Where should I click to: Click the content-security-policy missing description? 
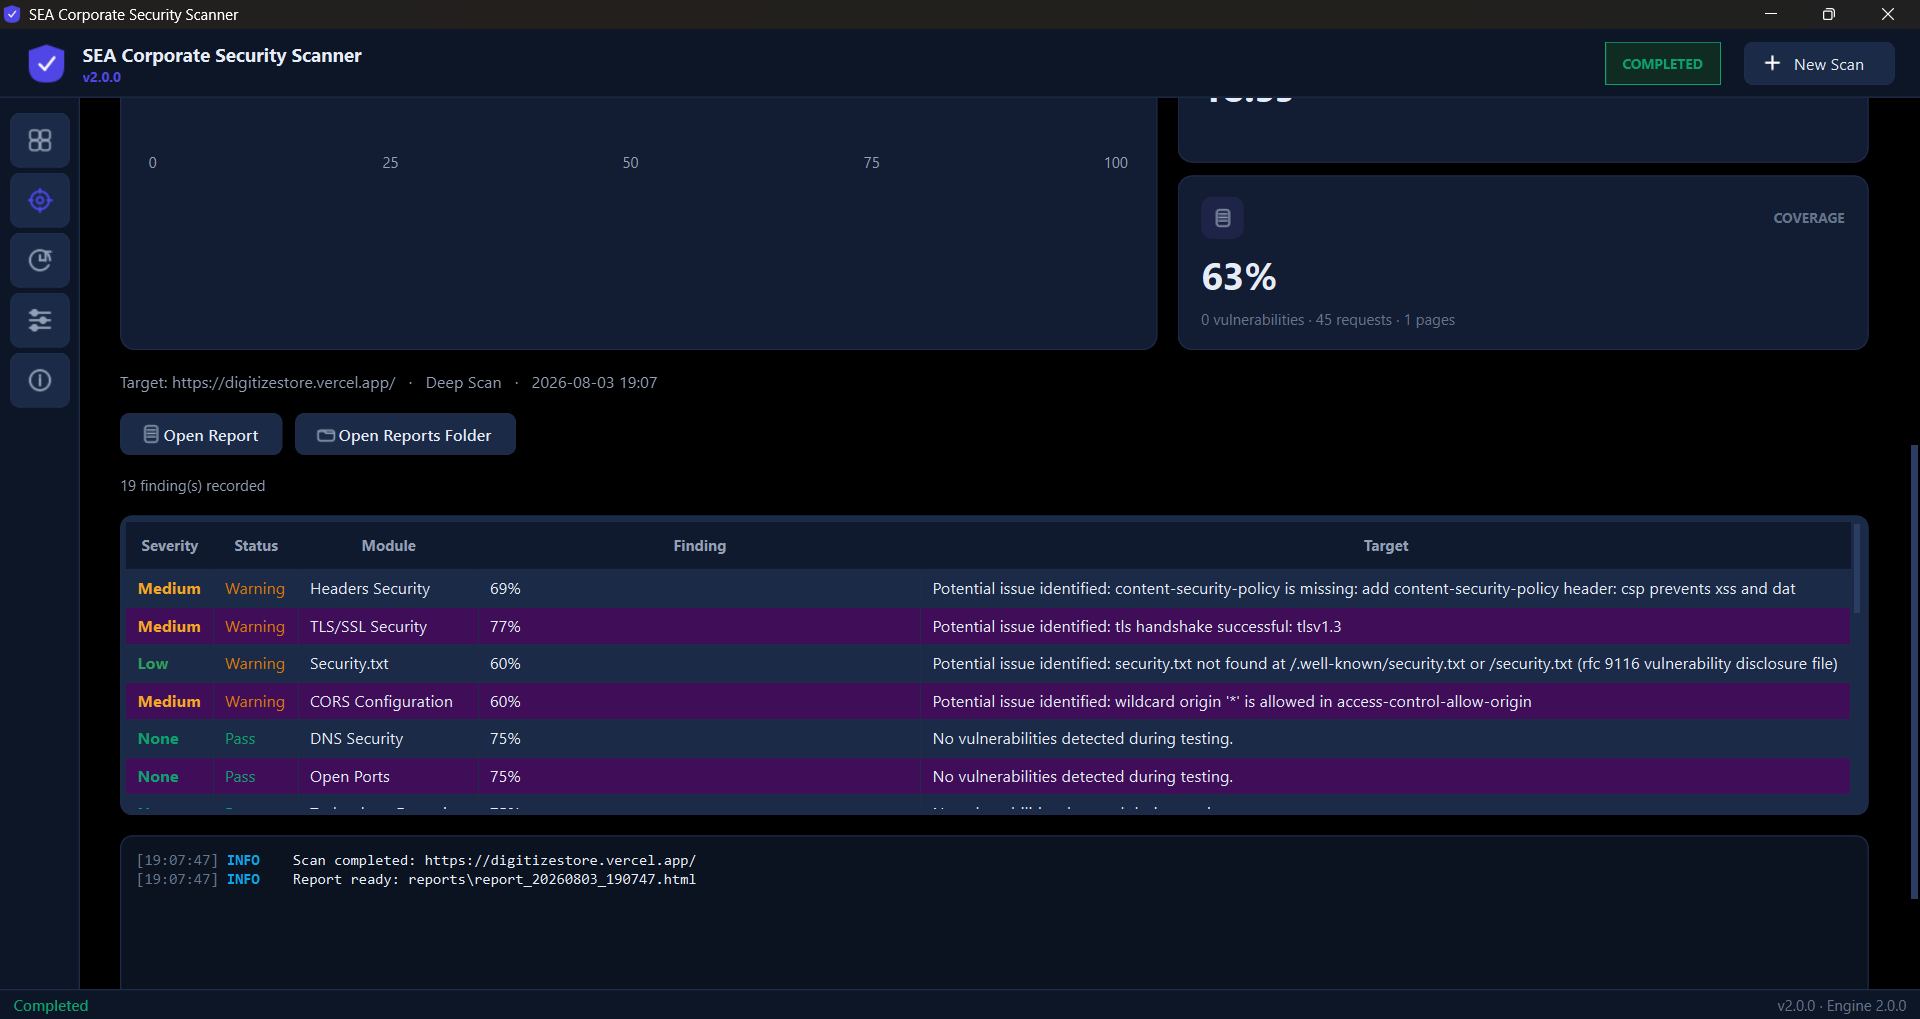pos(1364,589)
